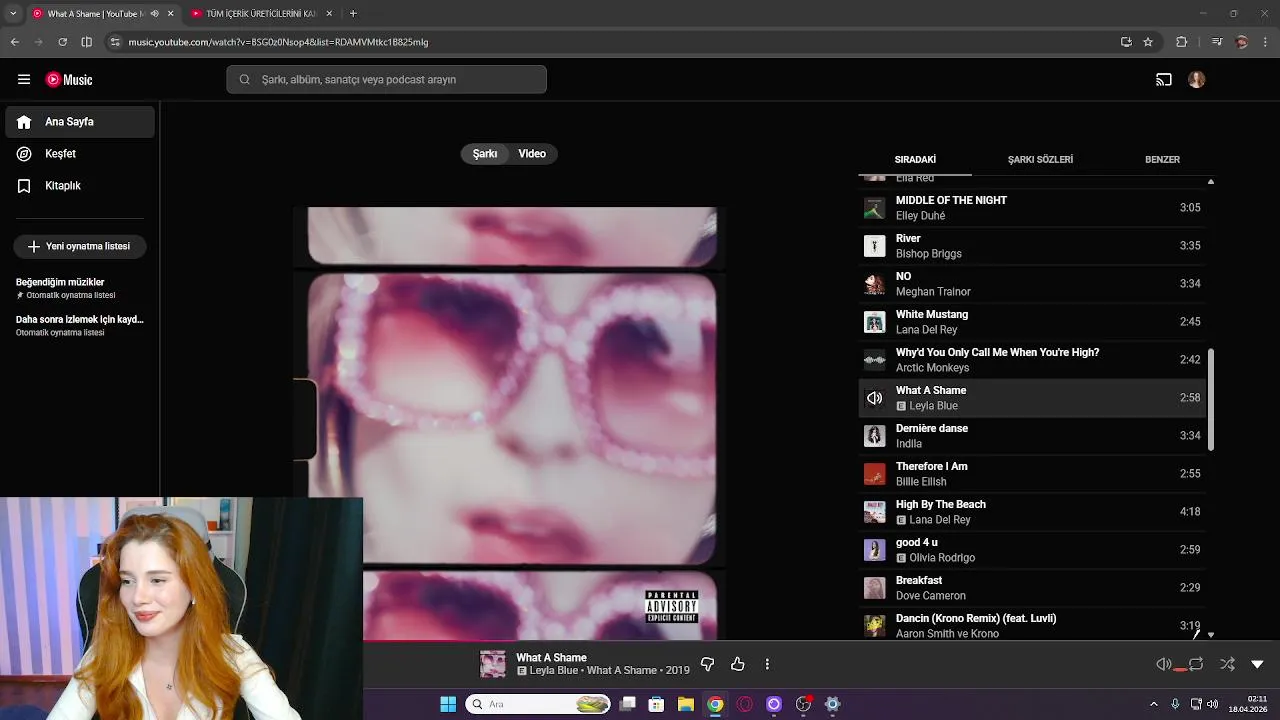Screen dimensions: 1280x720
Task: Click the Yeni oynatma listesi button
Action: point(80,246)
